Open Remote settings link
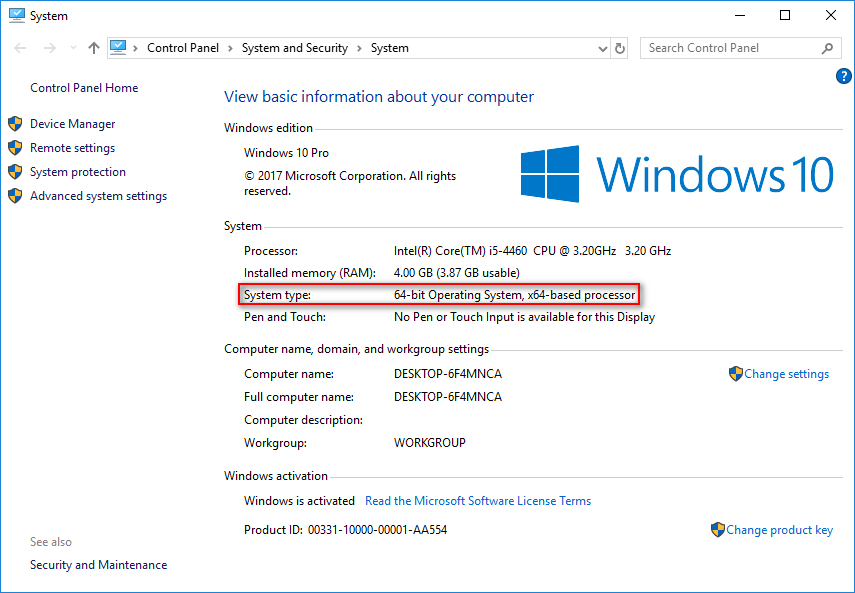This screenshot has height=593, width=855. [73, 148]
